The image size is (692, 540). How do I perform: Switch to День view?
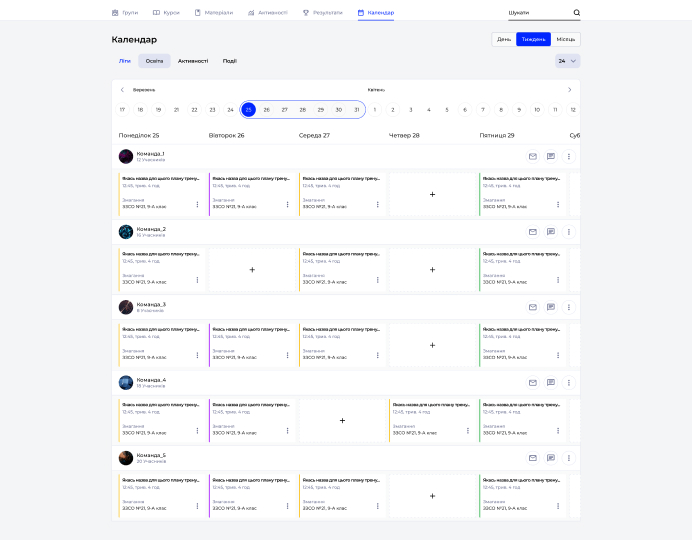pyautogui.click(x=504, y=39)
